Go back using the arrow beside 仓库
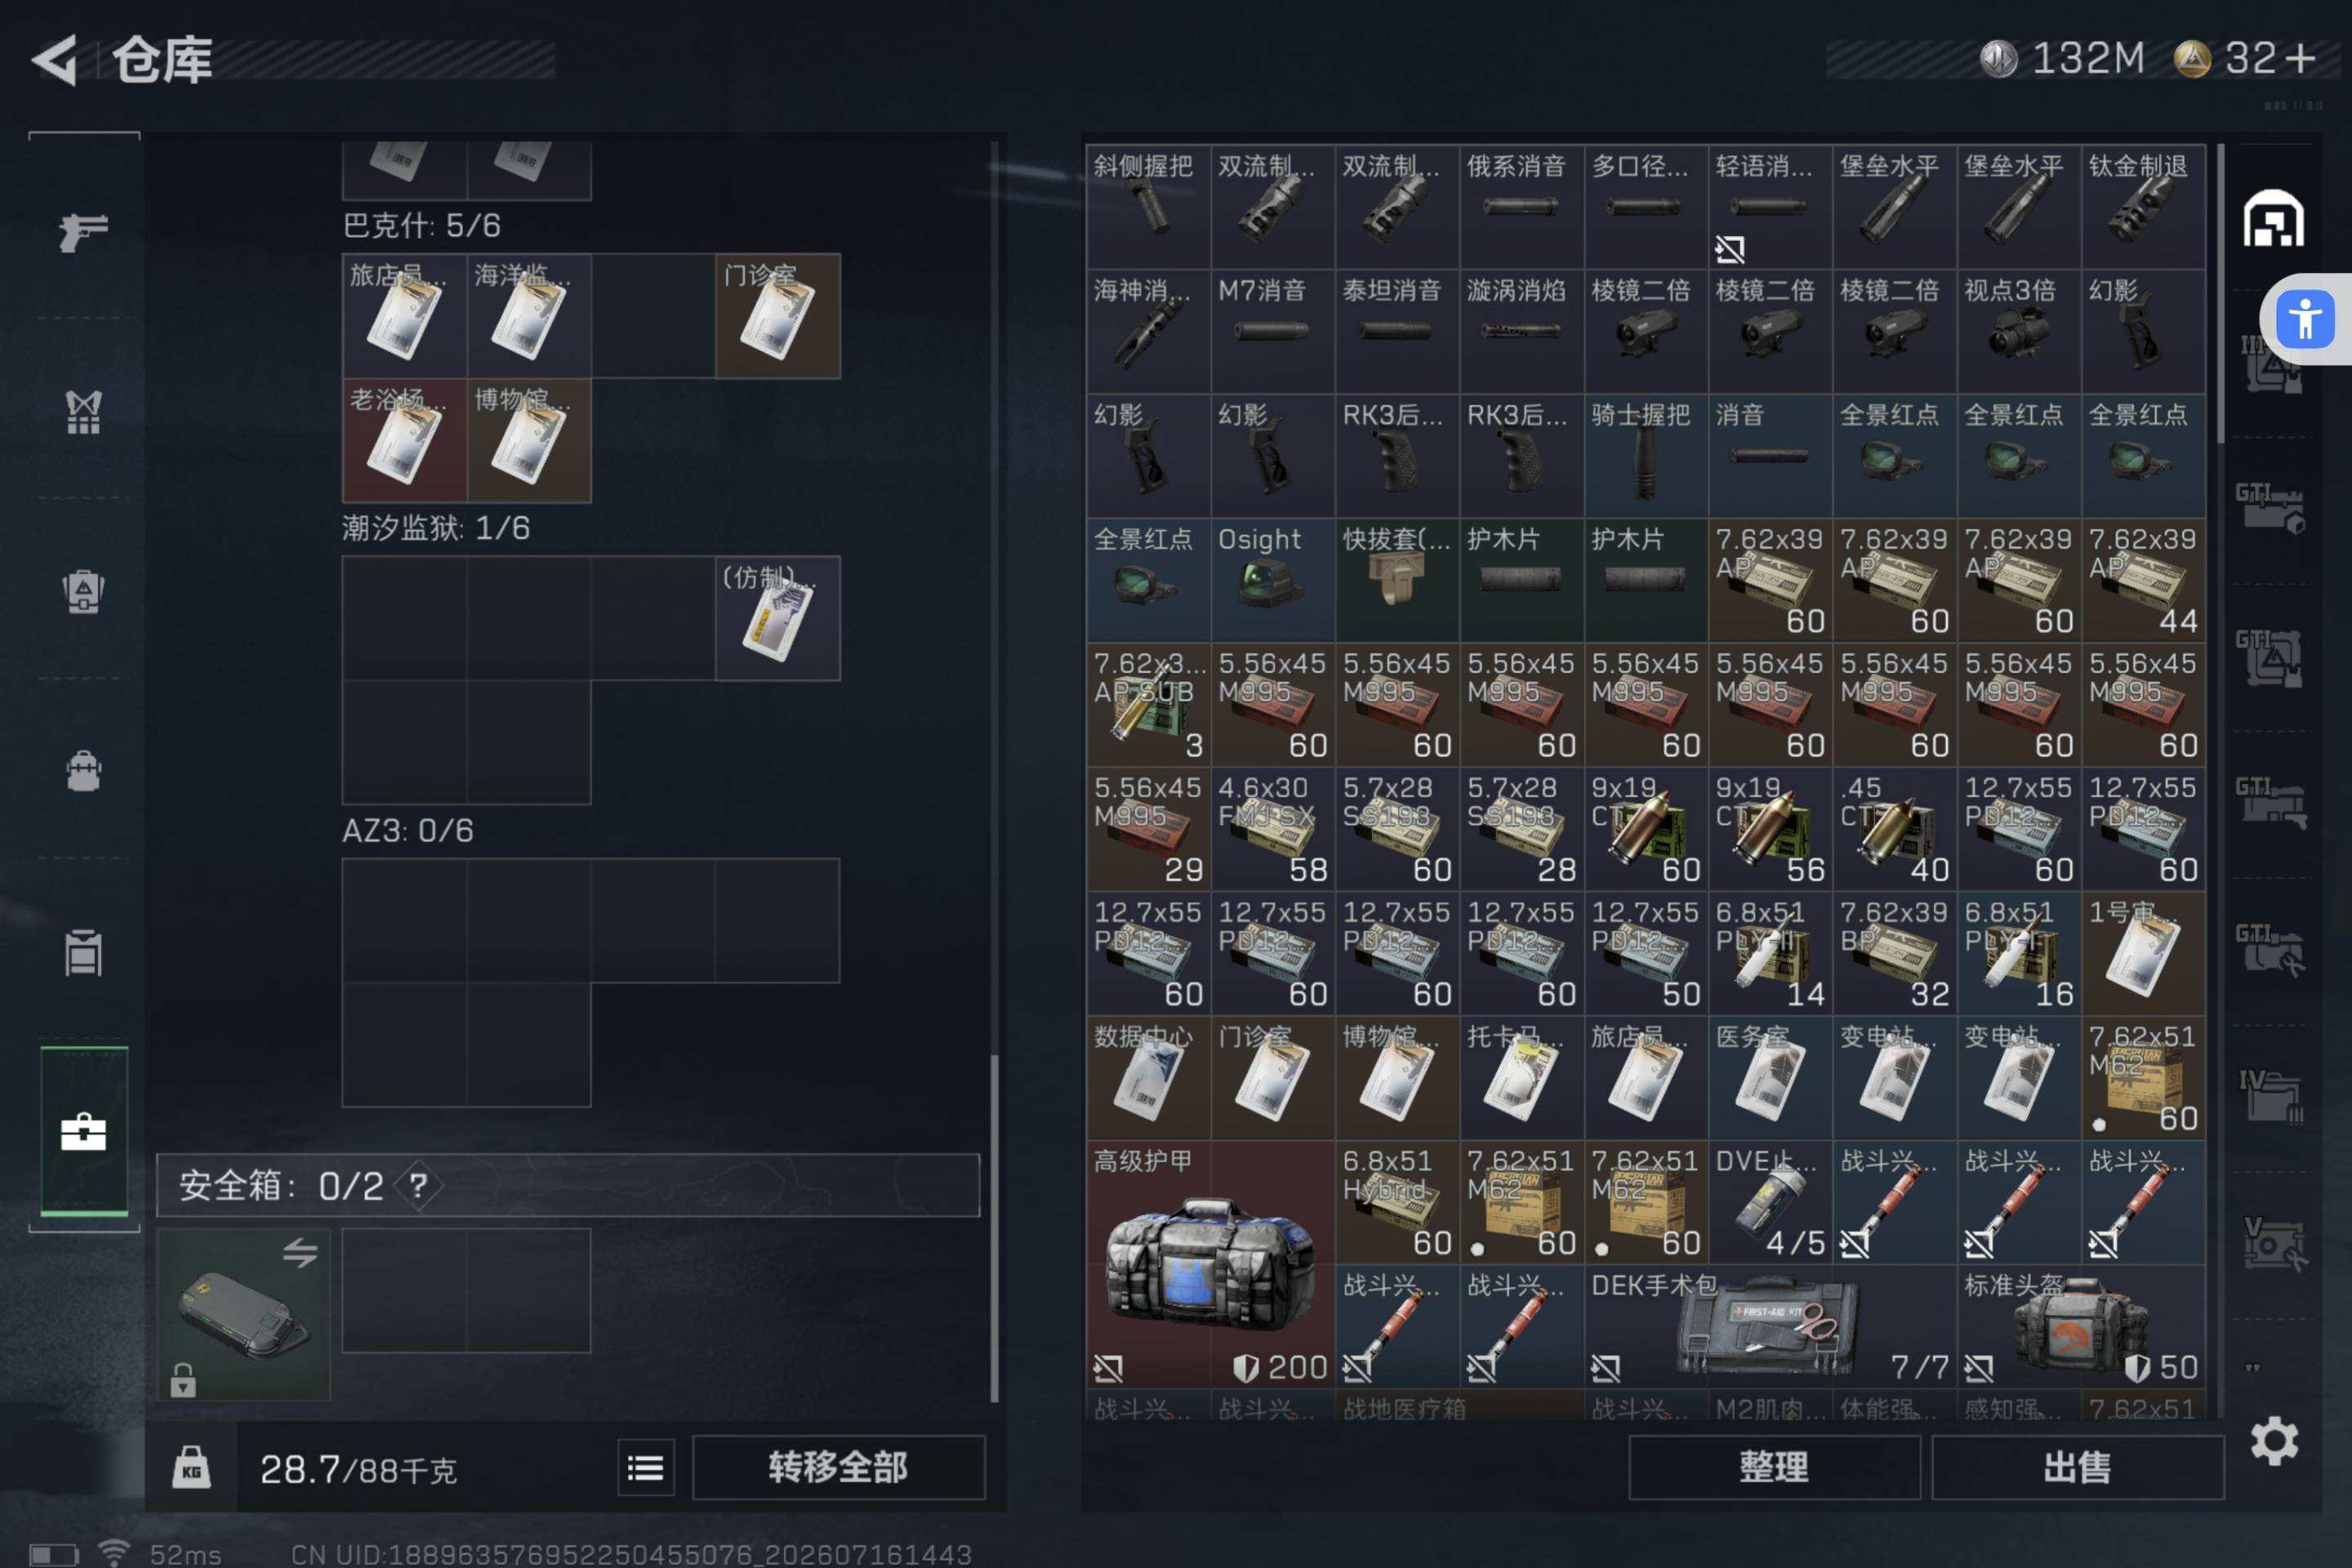The height and width of the screenshot is (1568, 2352). pos(55,60)
